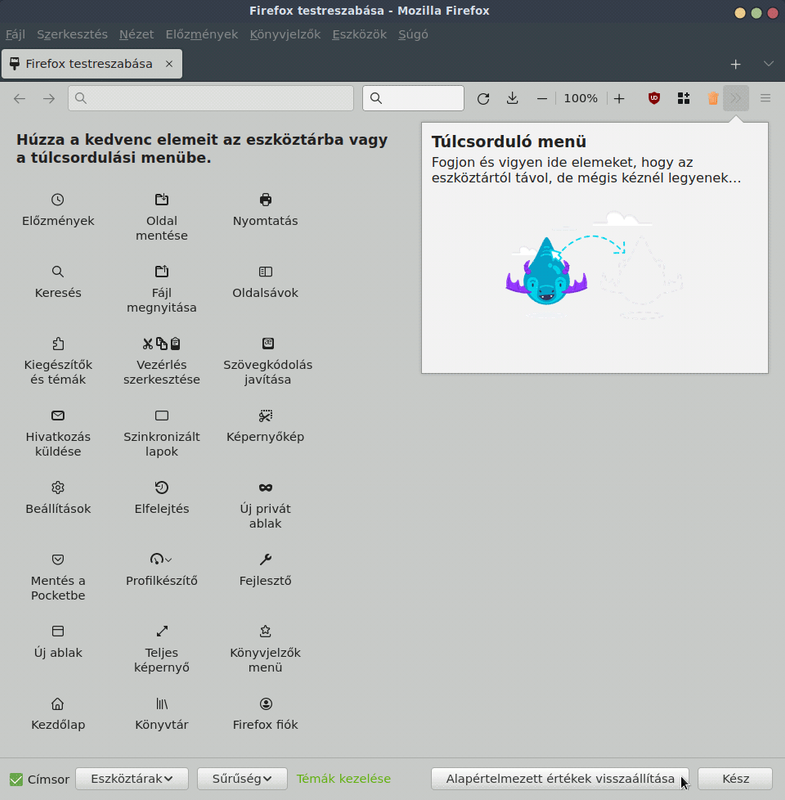
Task: Click the Firefox fiók account icon
Action: click(x=265, y=704)
